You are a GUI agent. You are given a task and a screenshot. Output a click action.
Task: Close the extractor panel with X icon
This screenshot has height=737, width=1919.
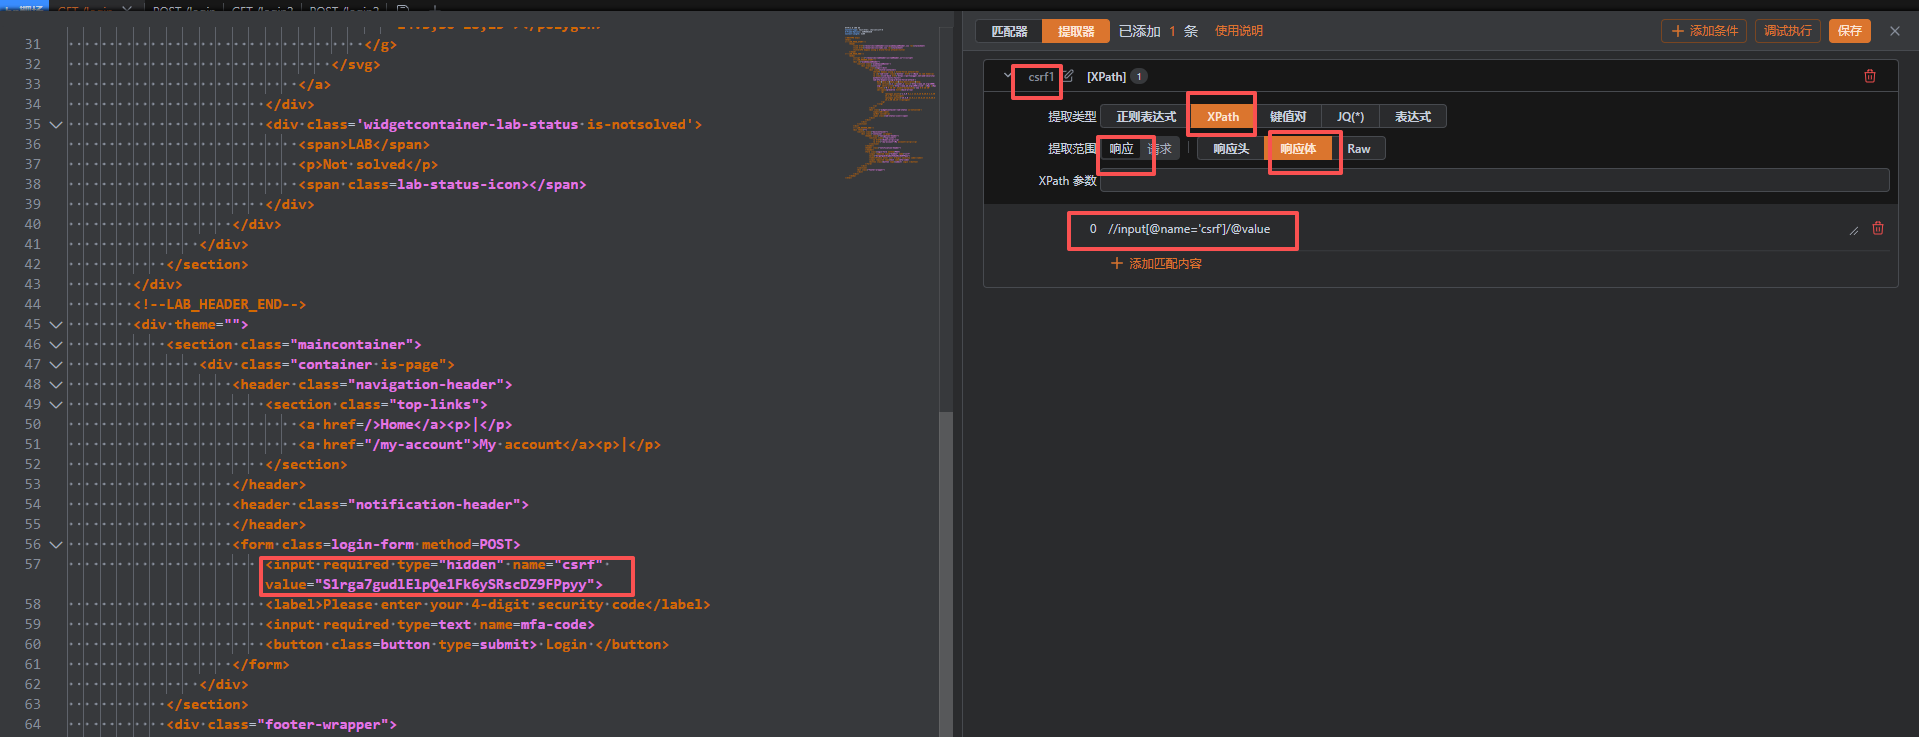click(x=1894, y=31)
